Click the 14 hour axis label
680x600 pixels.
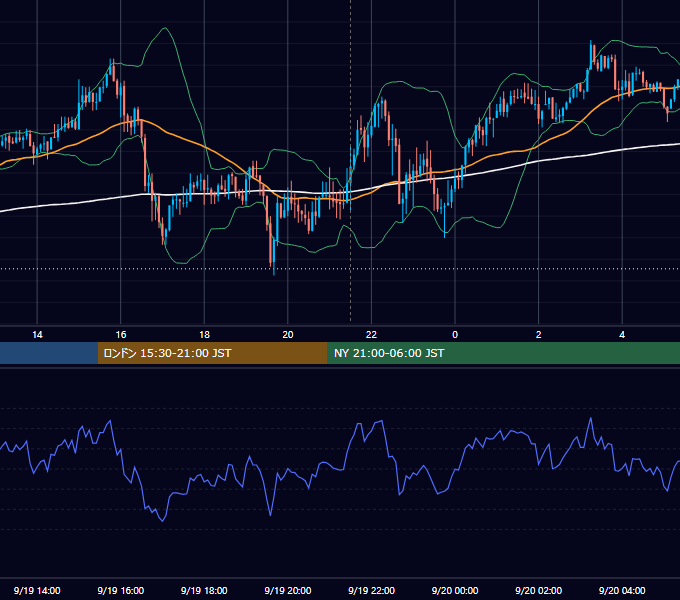pyautogui.click(x=37, y=335)
